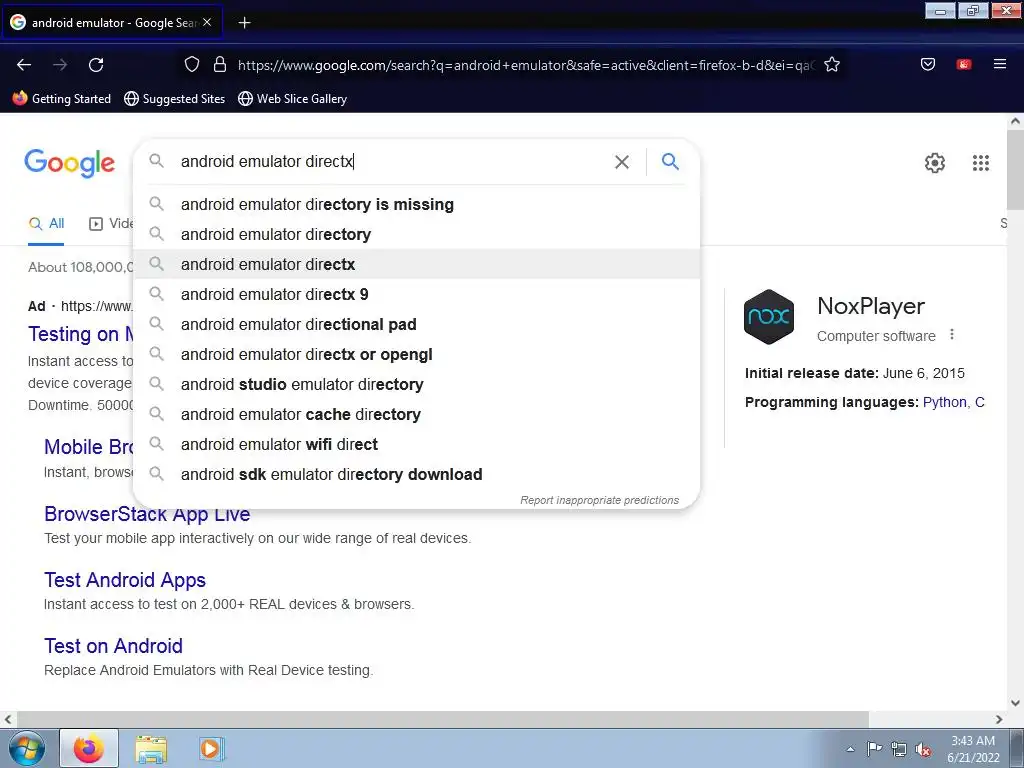
Task: Click the vertical scrollbar down arrow
Action: coord(1015,703)
